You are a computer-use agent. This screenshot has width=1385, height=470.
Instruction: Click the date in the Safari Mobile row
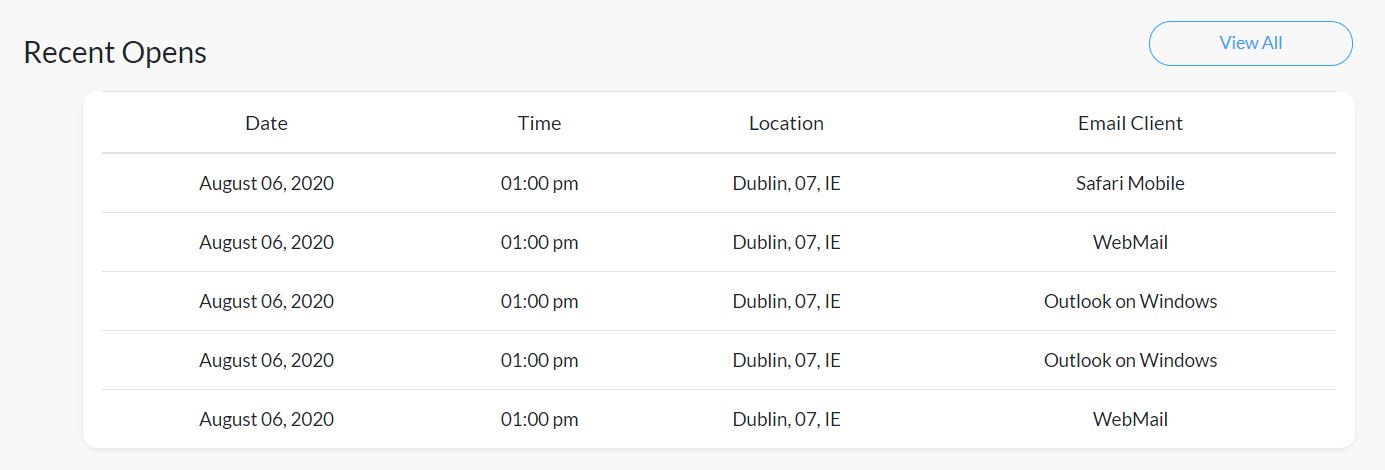(x=266, y=183)
